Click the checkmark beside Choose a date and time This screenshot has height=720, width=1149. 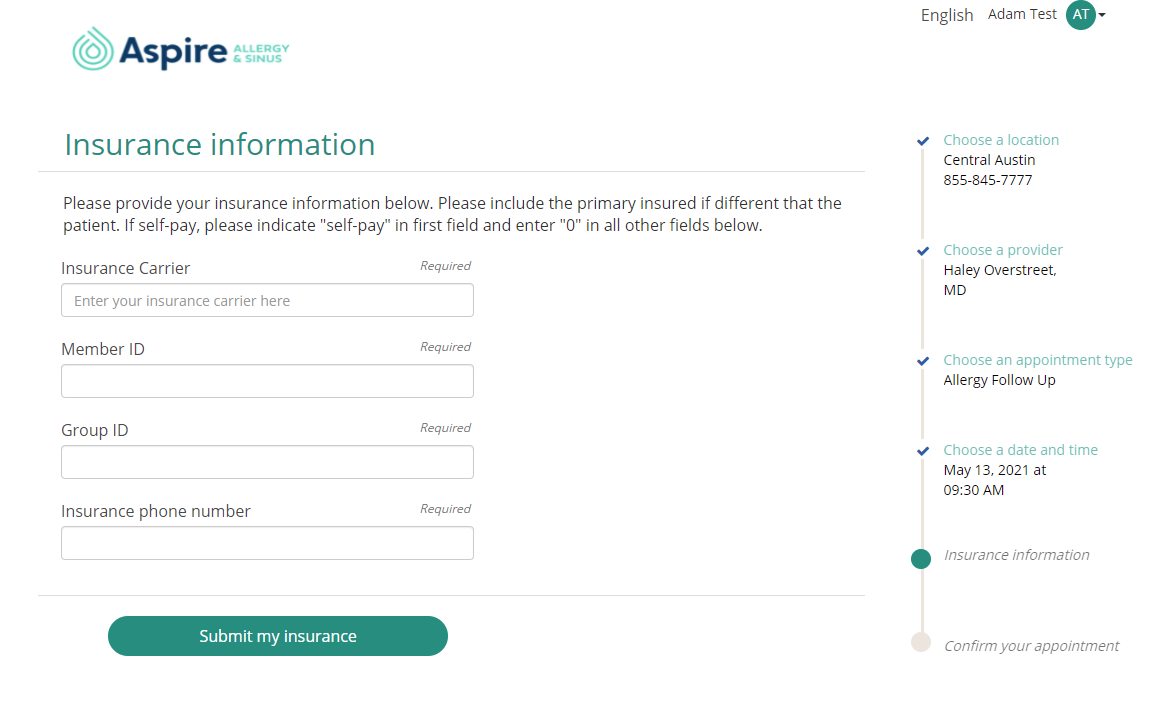[x=923, y=451]
